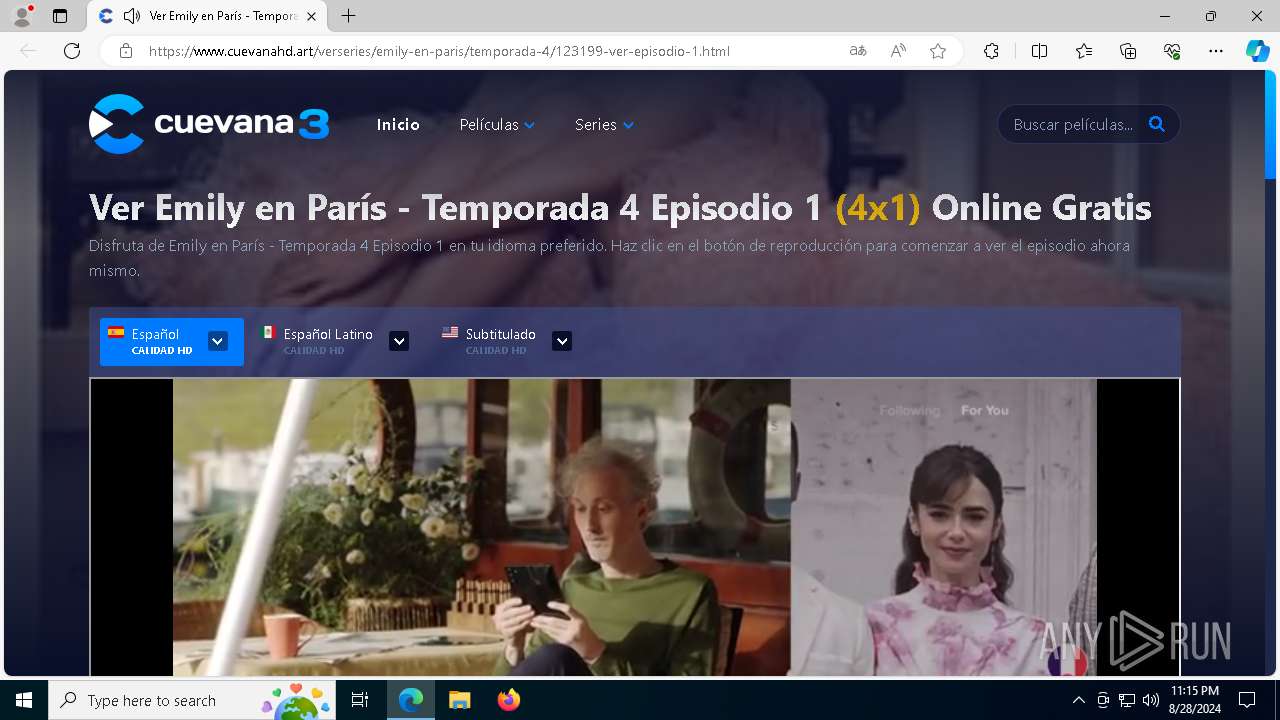1280x720 pixels.
Task: Open the Copilot sidebar
Action: click(x=1257, y=51)
